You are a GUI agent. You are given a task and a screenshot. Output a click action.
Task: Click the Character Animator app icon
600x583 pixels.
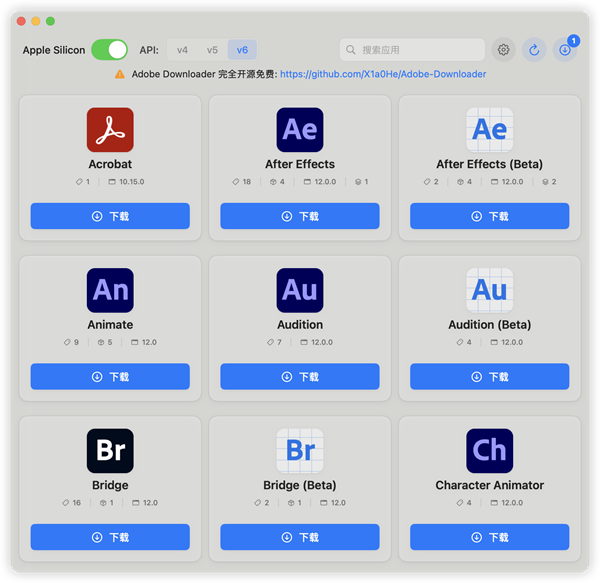pyautogui.click(x=489, y=451)
